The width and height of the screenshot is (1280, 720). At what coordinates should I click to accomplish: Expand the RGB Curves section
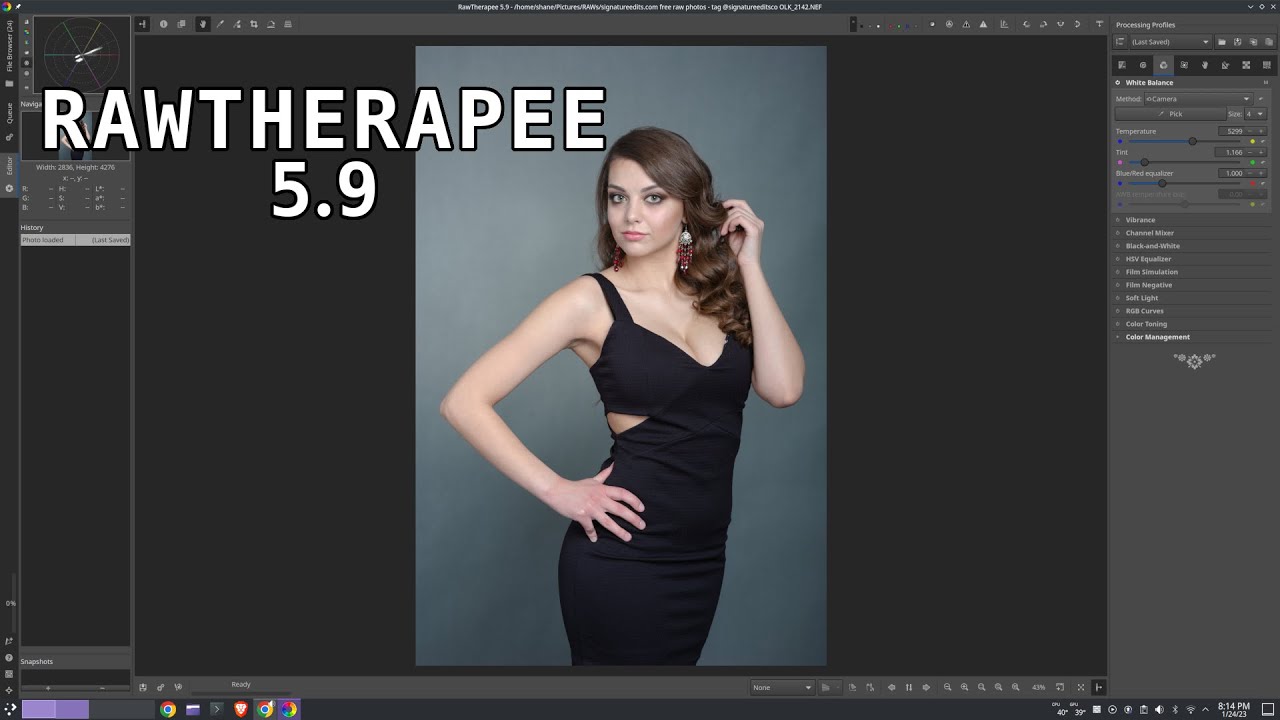[x=1144, y=311]
